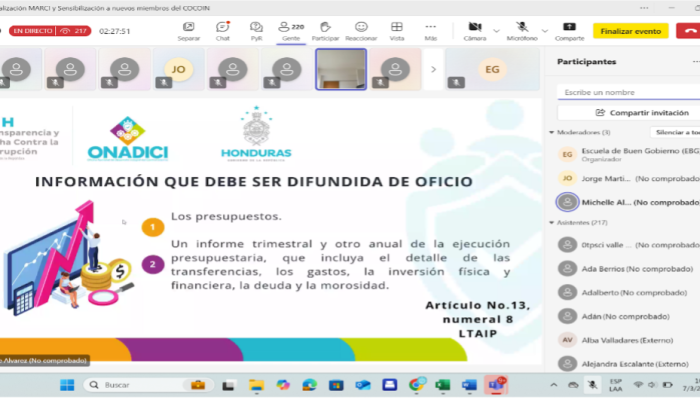700x400 pixels.
Task: Unmute the Micrófono
Action: pos(521,31)
